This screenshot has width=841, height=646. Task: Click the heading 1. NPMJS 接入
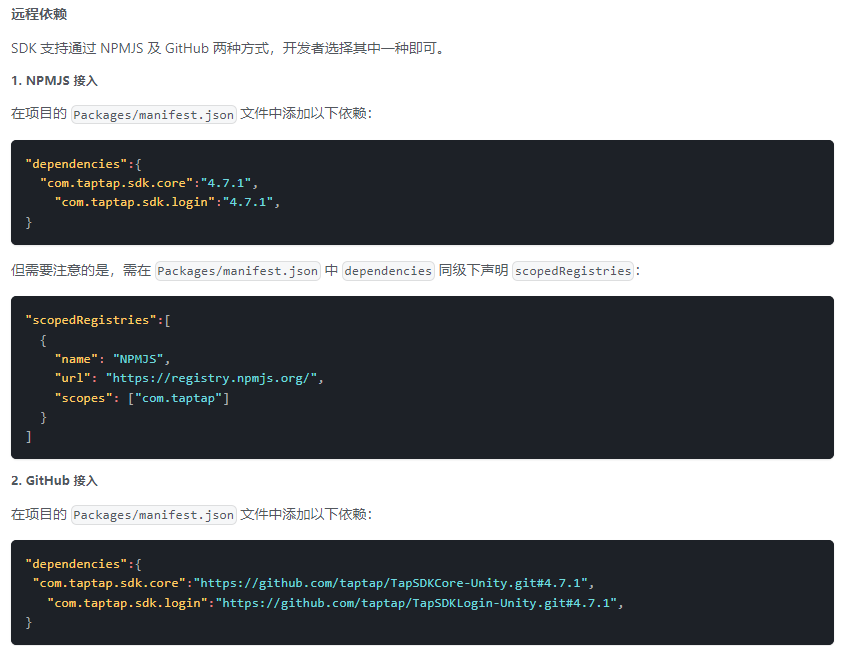[x=54, y=81]
